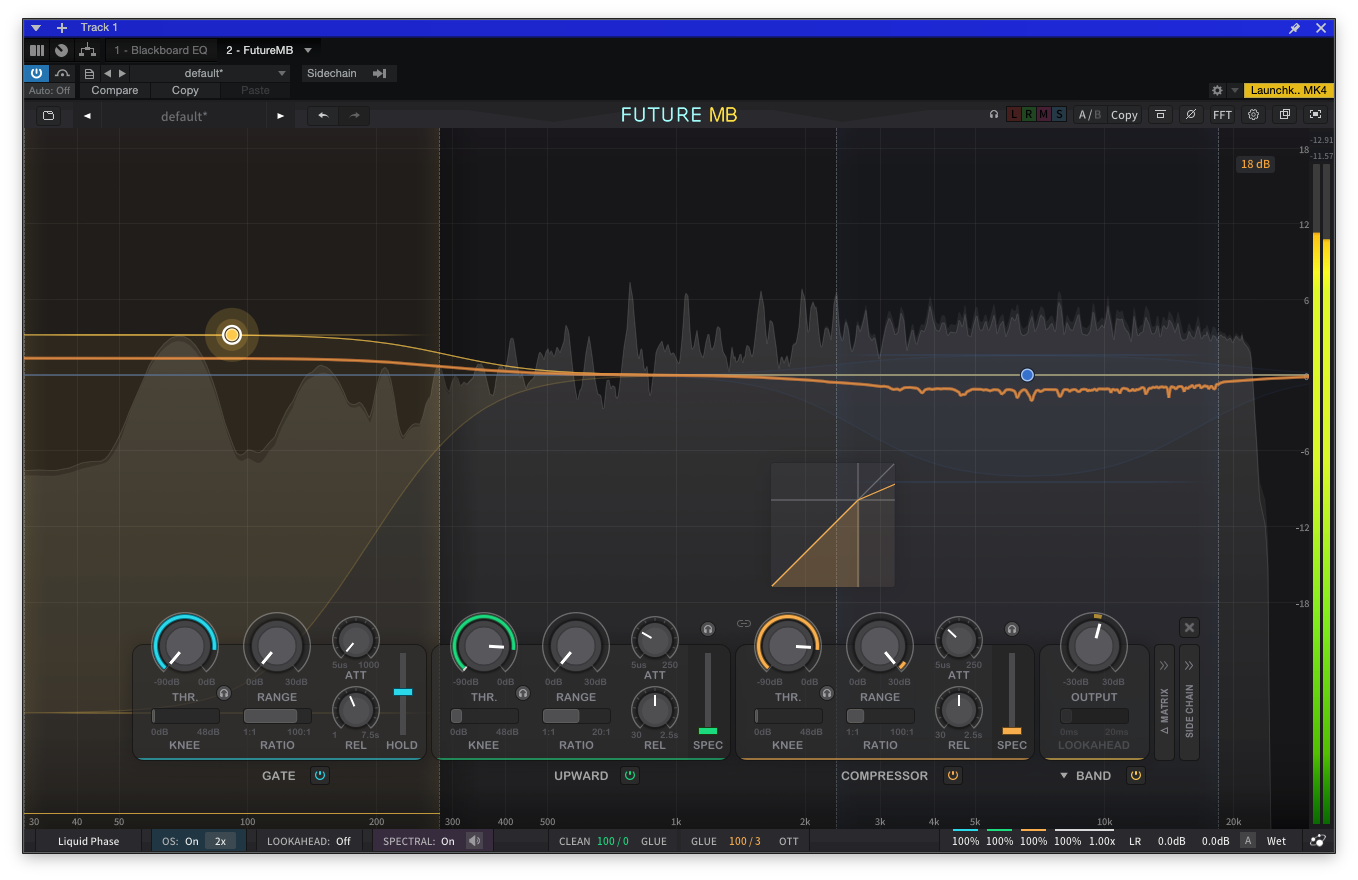
Task: Click compressor listen headphones above SPEC
Action: (x=1012, y=629)
